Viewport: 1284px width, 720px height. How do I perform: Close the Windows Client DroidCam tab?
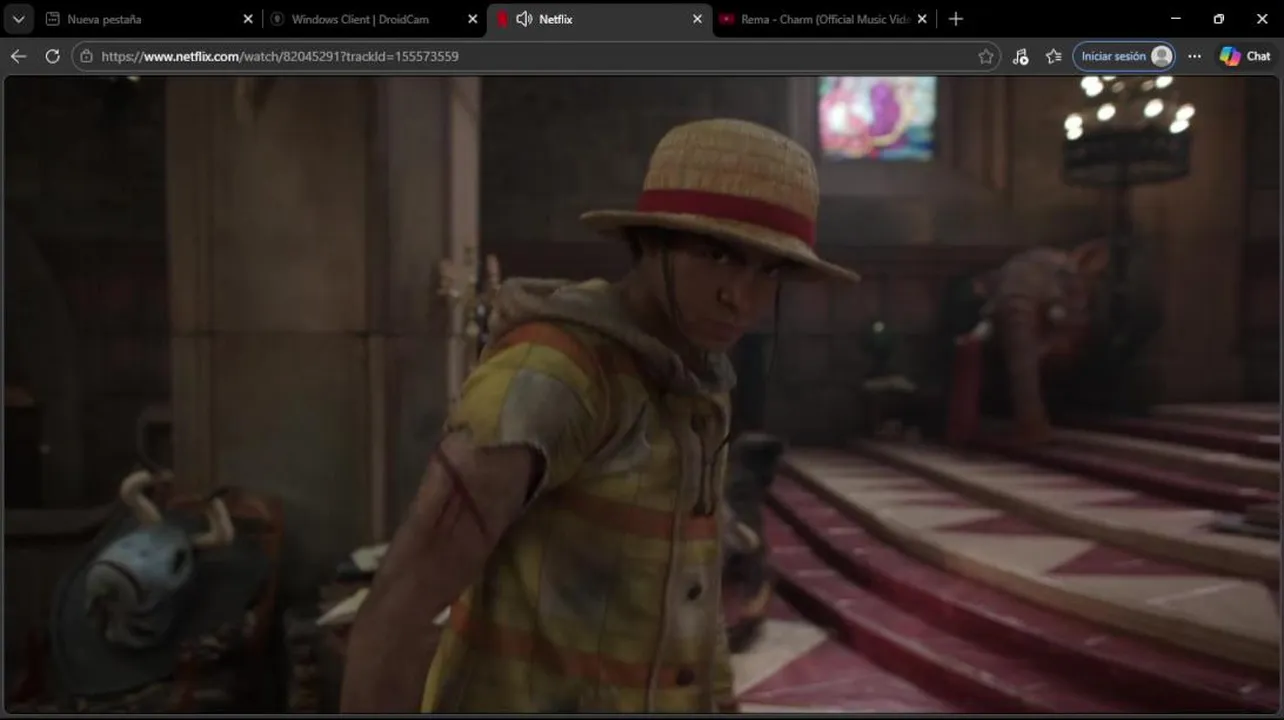pyautogui.click(x=473, y=19)
